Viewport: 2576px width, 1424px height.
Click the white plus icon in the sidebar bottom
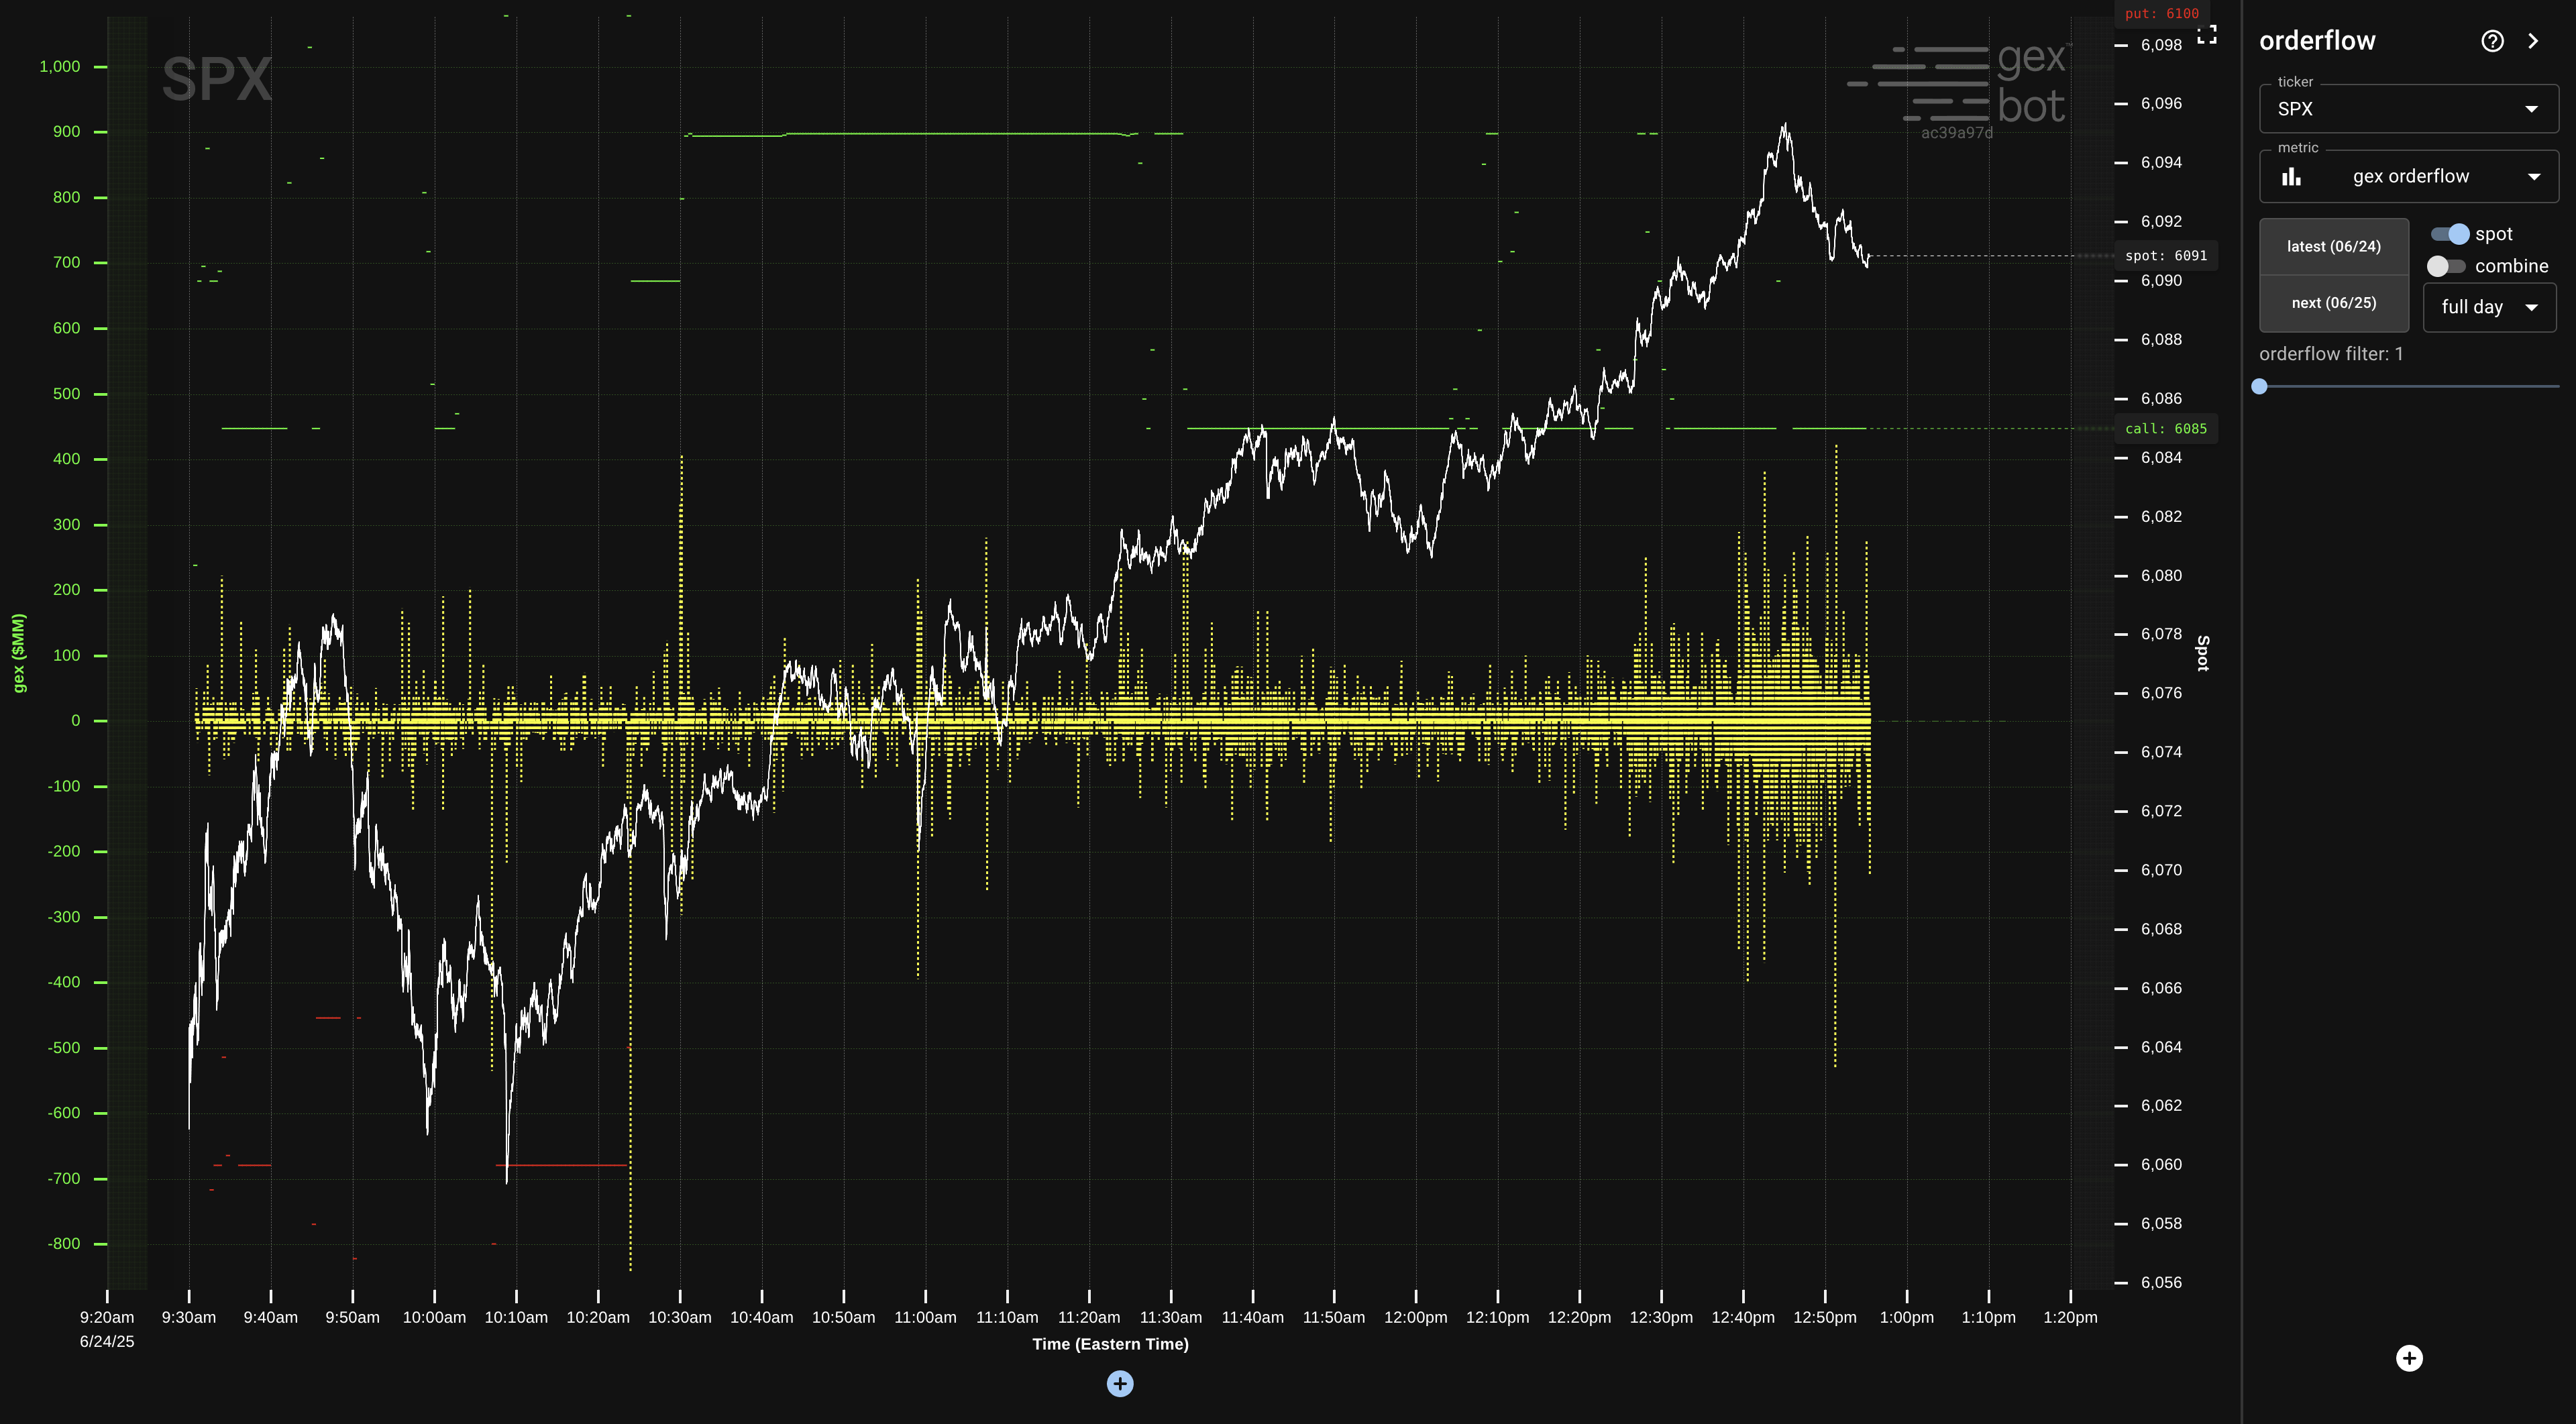[x=2409, y=1358]
